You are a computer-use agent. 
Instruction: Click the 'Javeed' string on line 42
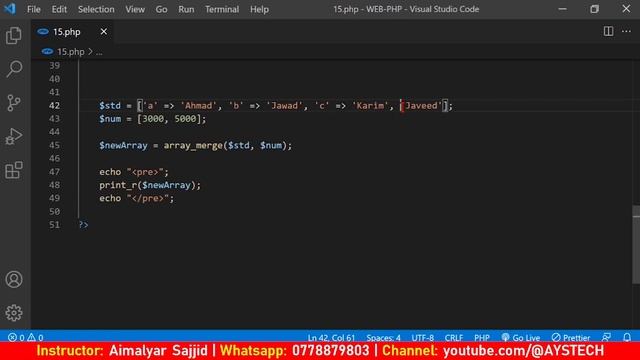tap(422, 105)
